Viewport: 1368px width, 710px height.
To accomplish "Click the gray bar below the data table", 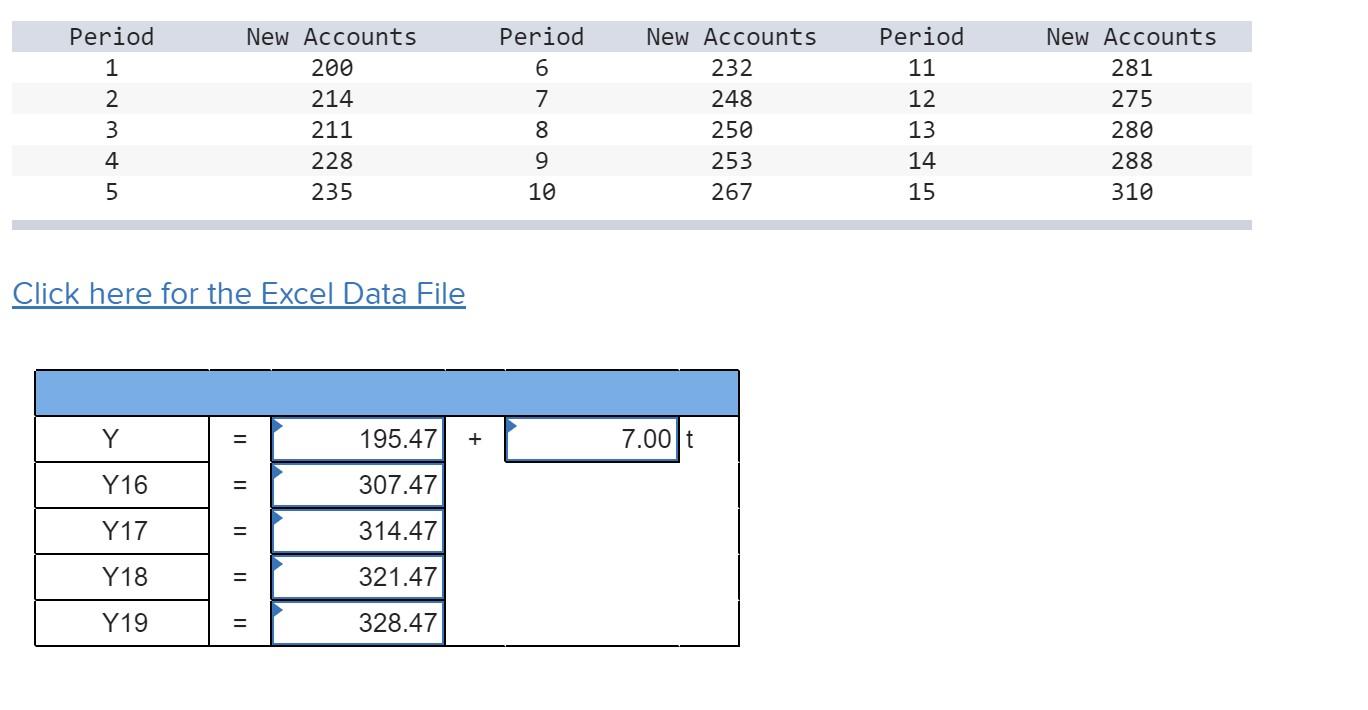I will tap(632, 225).
